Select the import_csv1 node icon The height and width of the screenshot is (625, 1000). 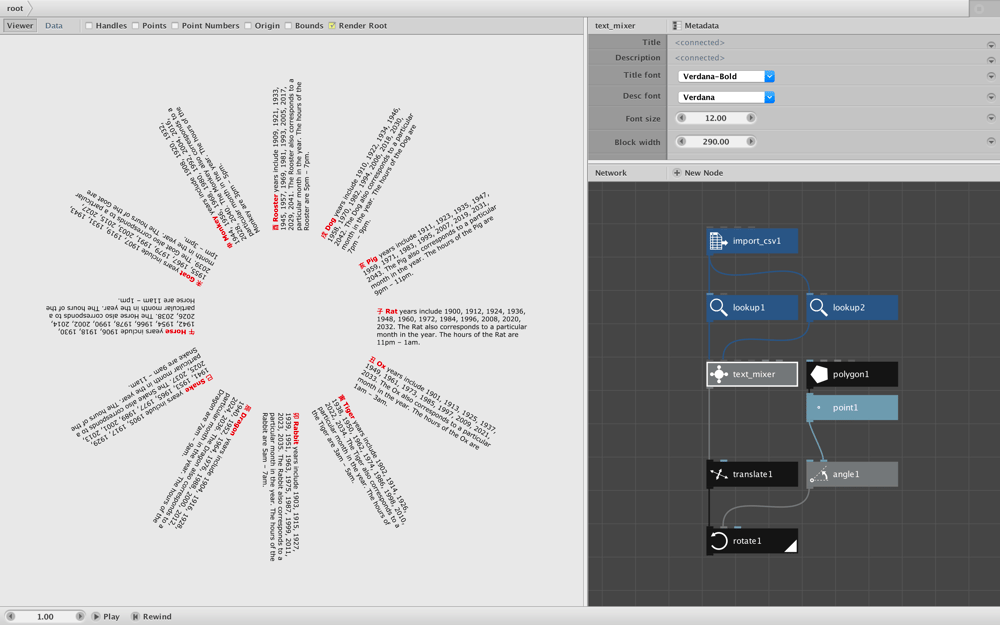pos(718,241)
